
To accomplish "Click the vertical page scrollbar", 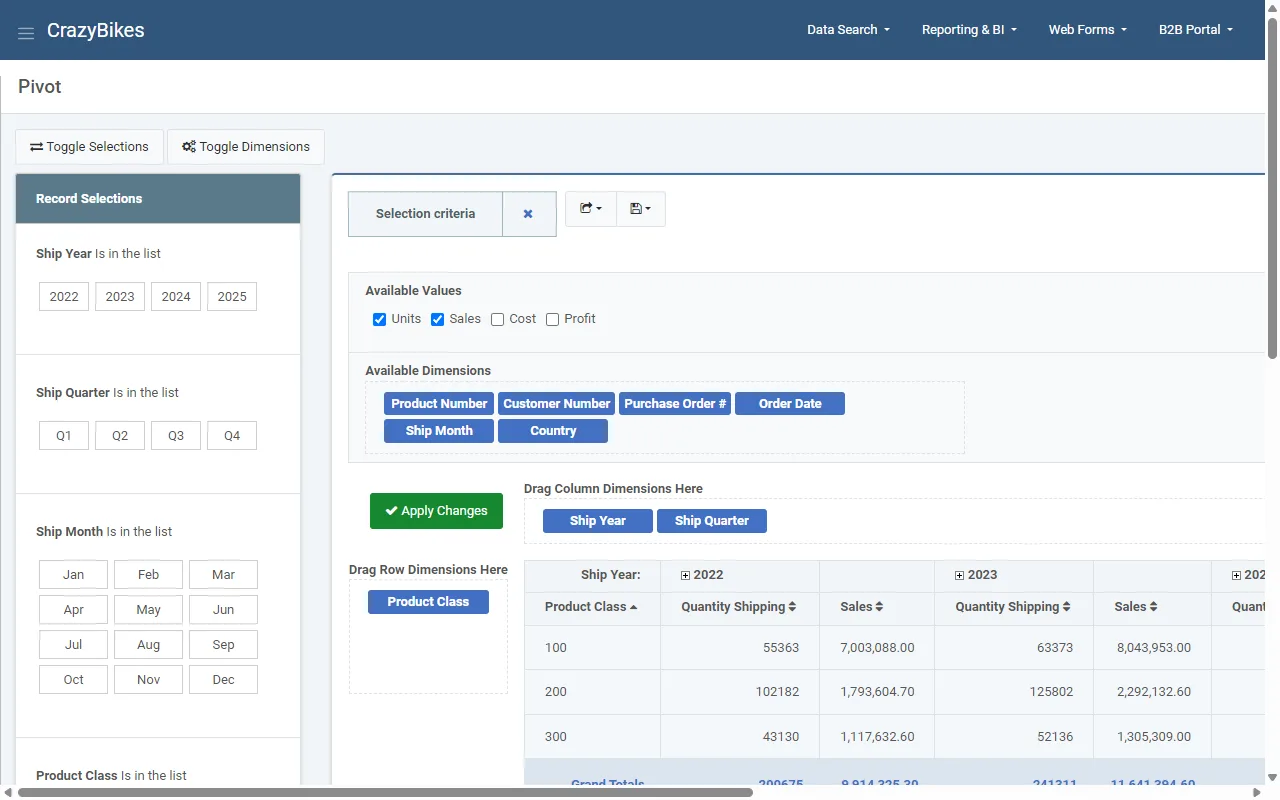I will (1272, 190).
